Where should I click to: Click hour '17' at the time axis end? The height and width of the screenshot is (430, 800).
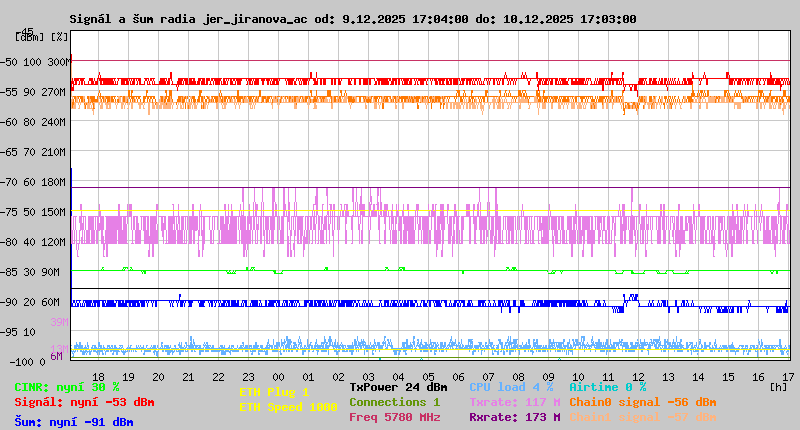click(x=788, y=377)
